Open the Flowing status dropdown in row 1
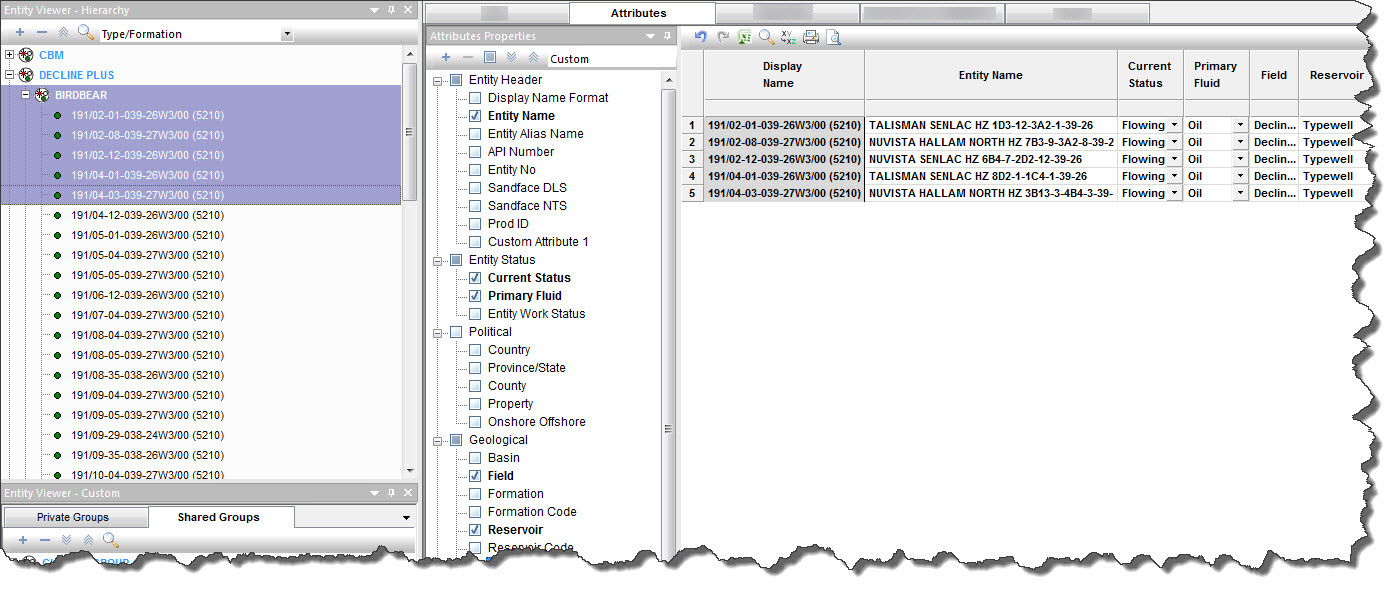The image size is (1398, 592). tap(1173, 124)
